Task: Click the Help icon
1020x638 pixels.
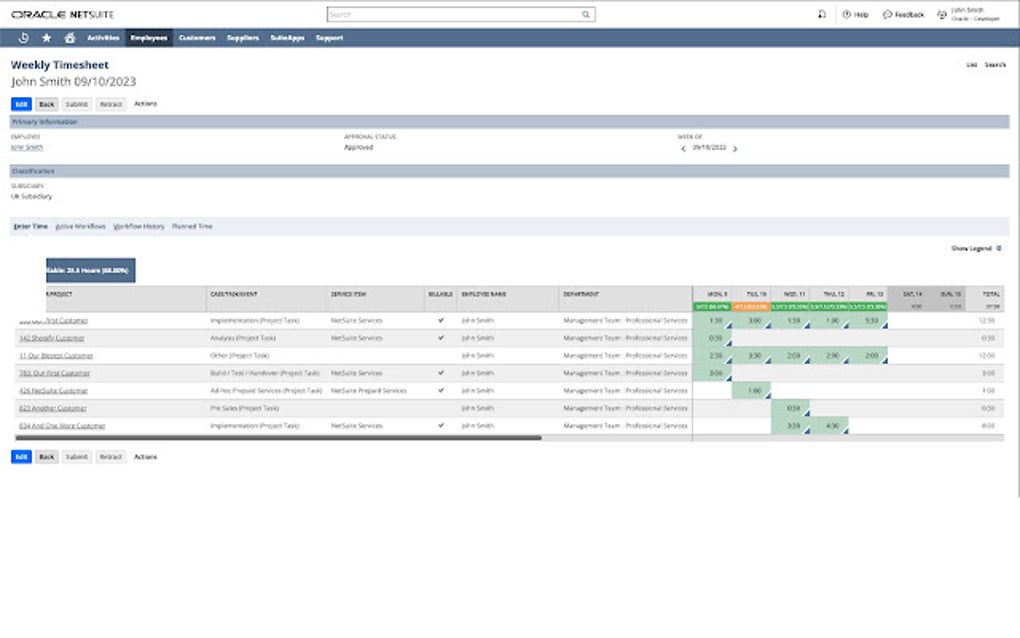Action: [x=849, y=14]
